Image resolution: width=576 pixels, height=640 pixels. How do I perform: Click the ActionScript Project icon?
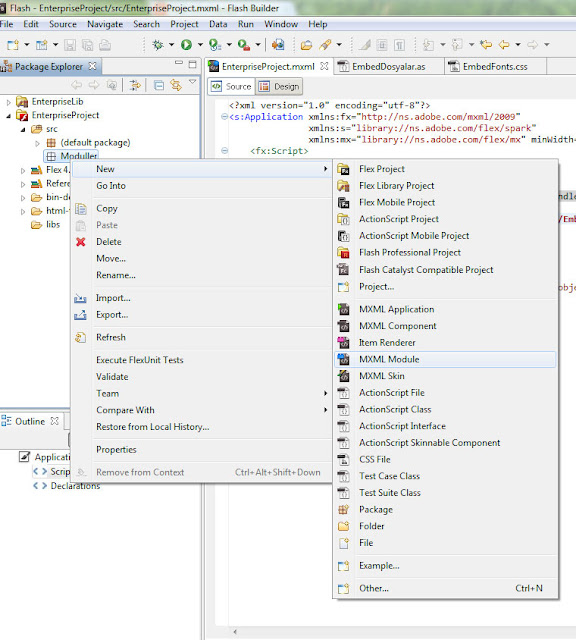[x=344, y=219]
